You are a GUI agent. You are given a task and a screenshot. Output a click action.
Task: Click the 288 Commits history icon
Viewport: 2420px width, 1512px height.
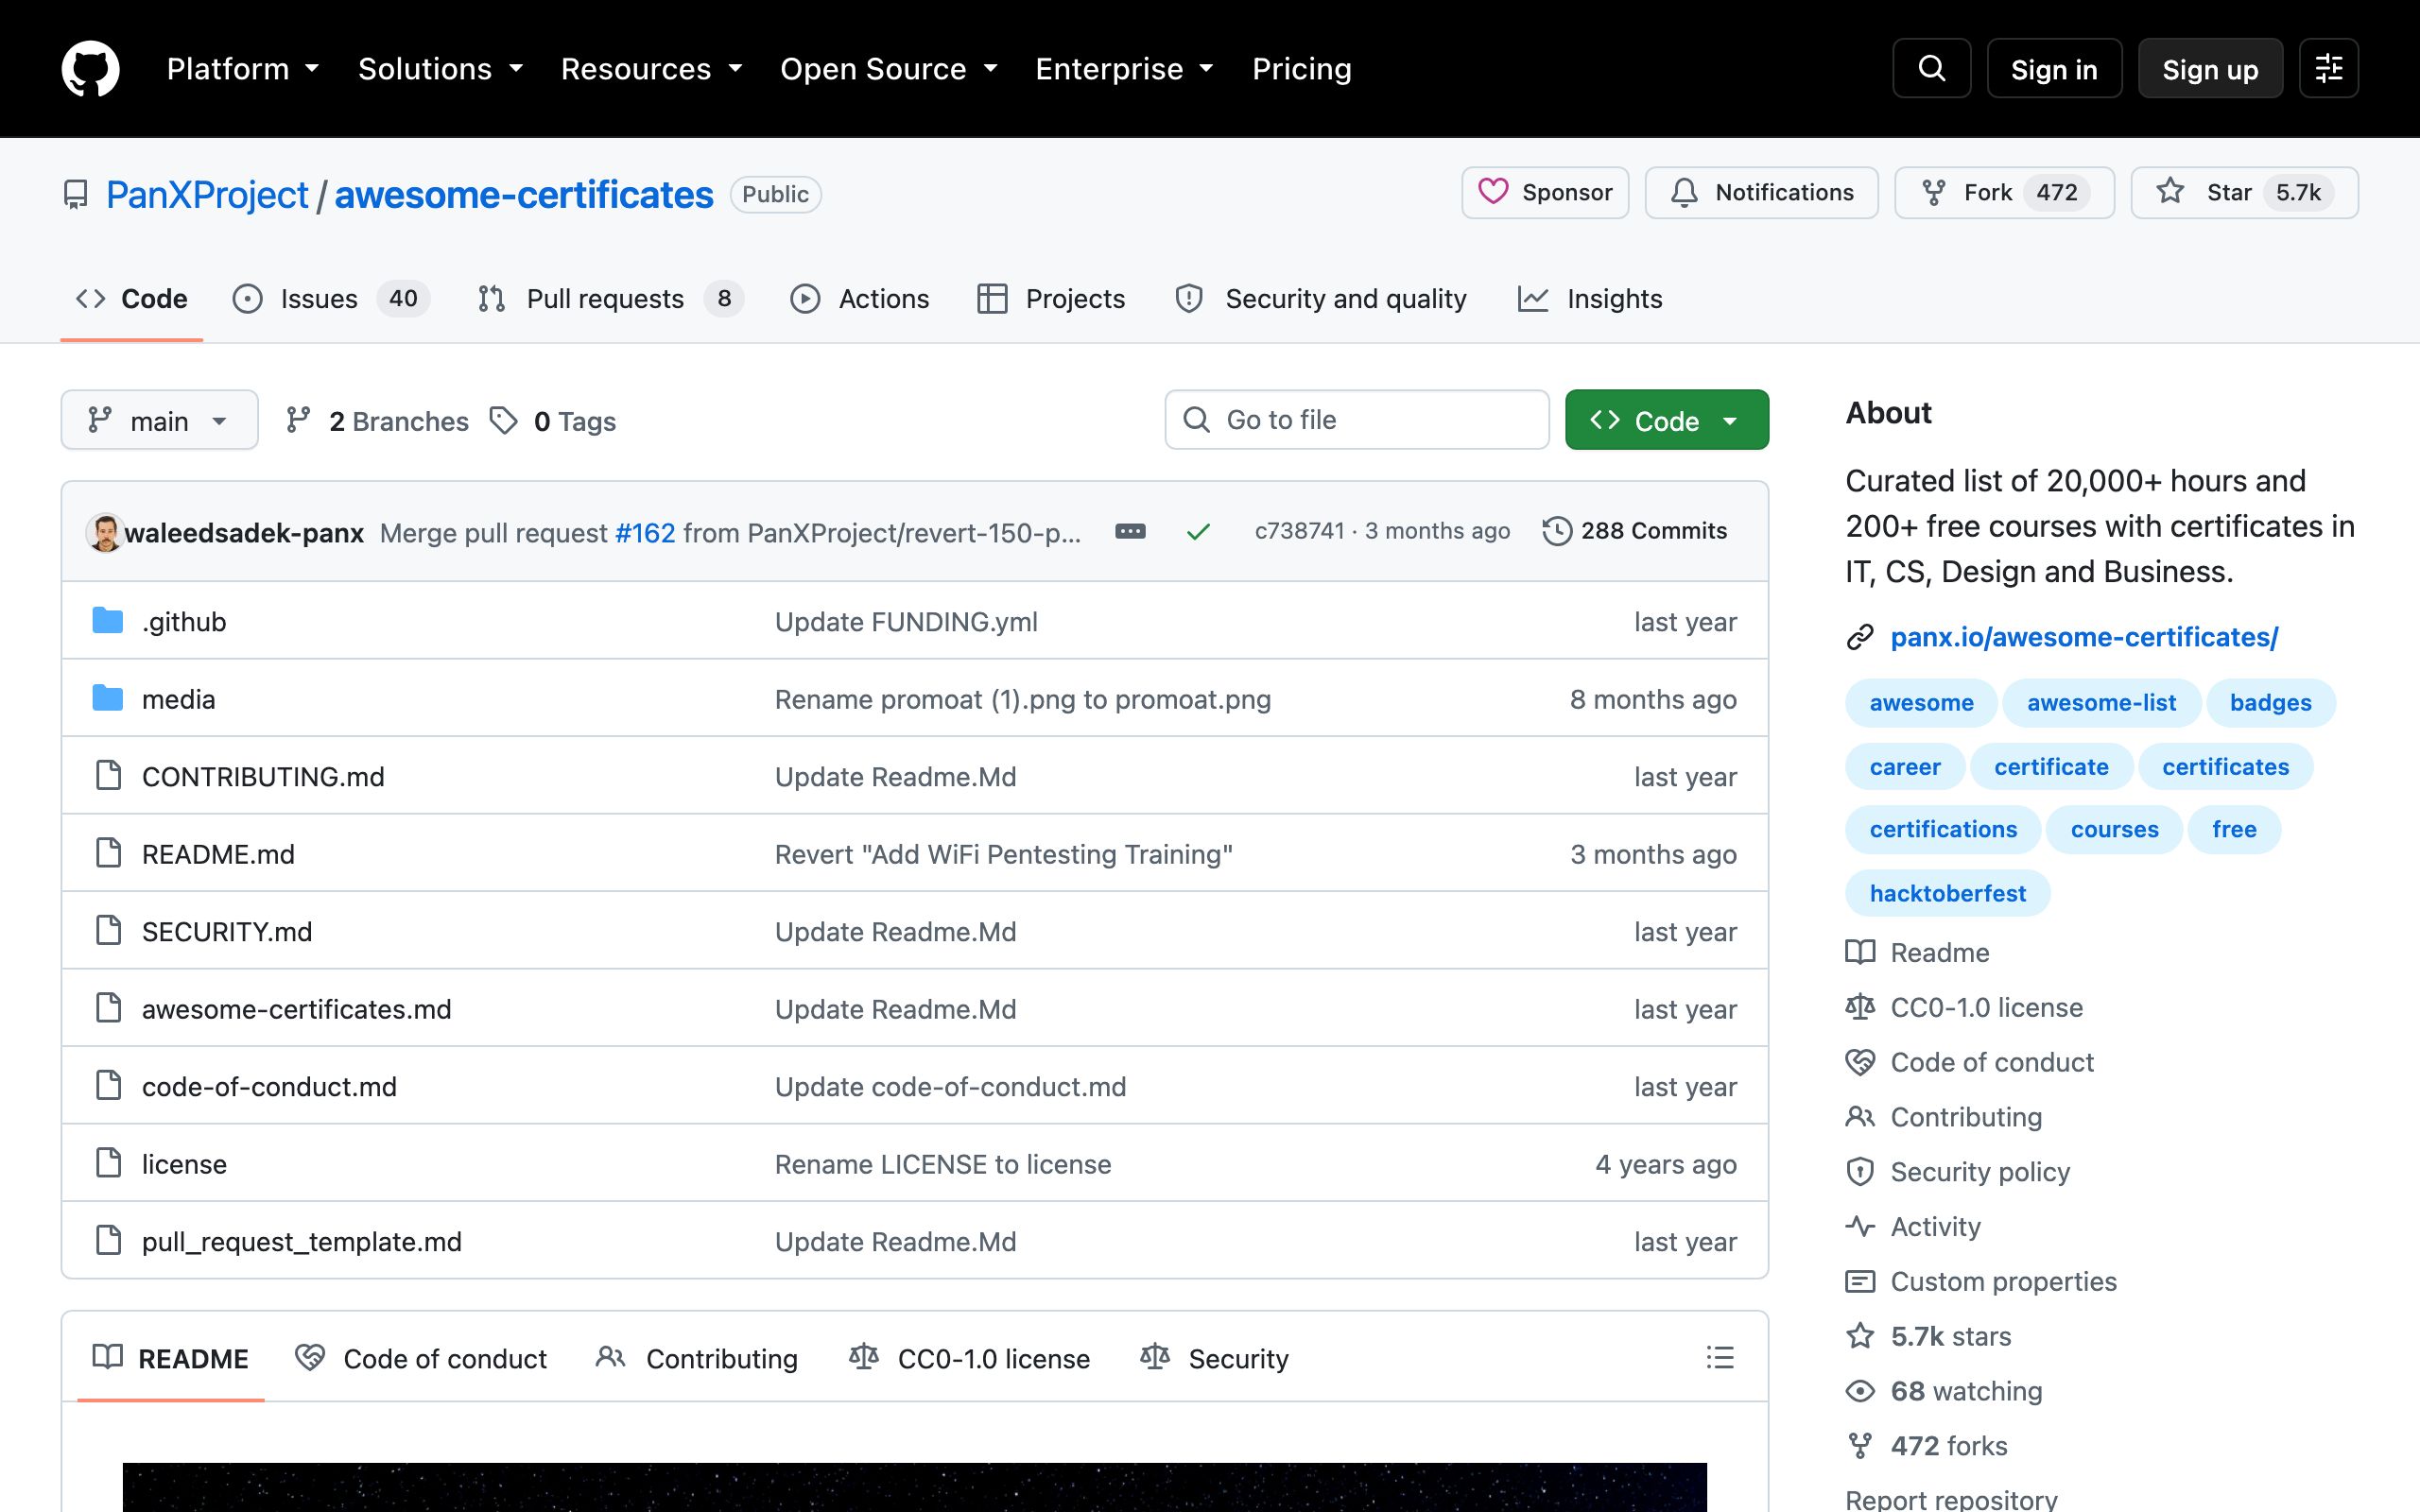click(1557, 531)
